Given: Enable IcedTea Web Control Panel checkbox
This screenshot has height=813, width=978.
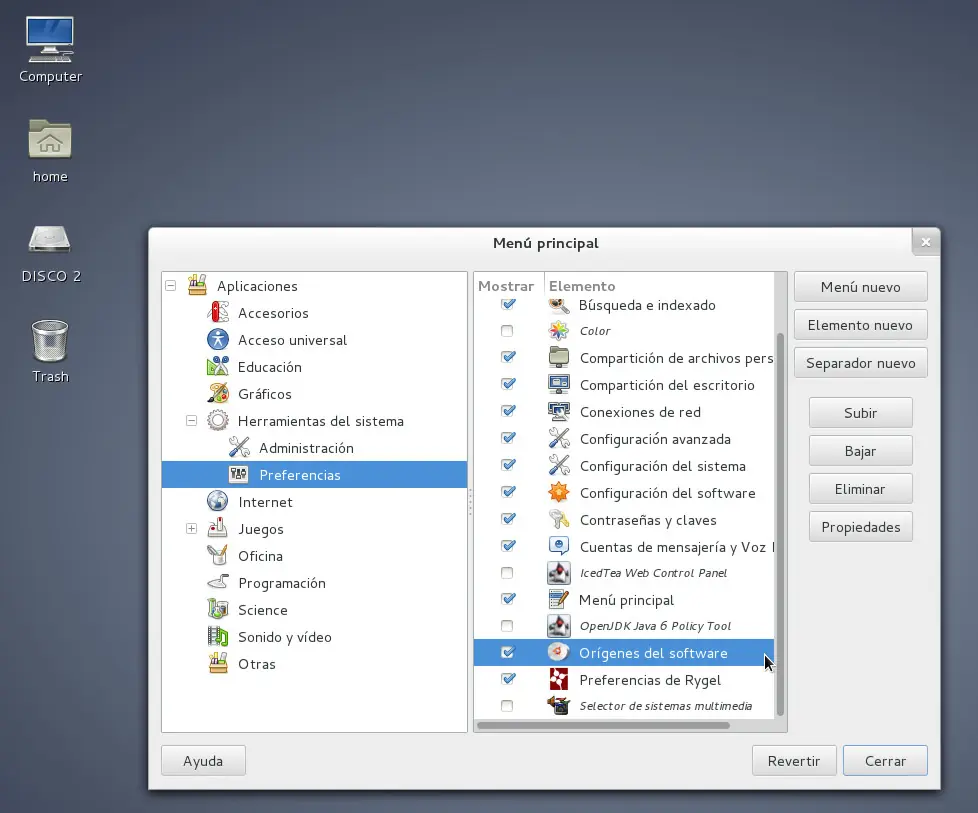Looking at the screenshot, I should point(507,573).
